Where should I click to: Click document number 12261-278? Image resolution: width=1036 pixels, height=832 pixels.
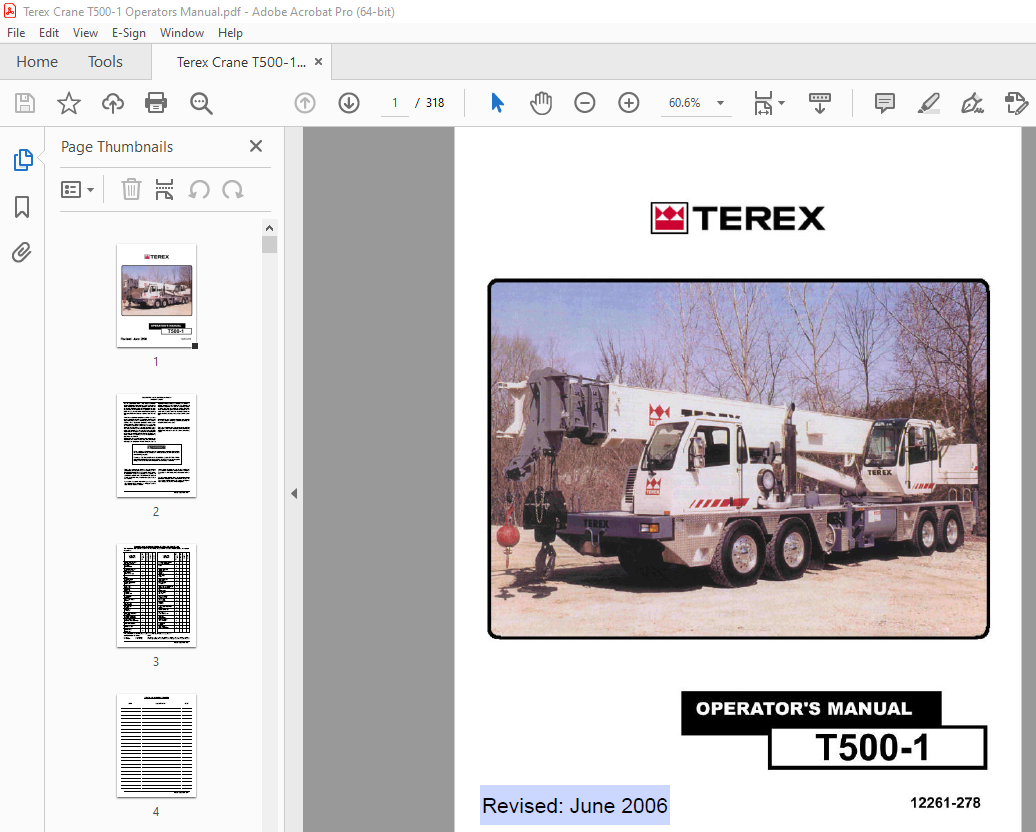945,803
